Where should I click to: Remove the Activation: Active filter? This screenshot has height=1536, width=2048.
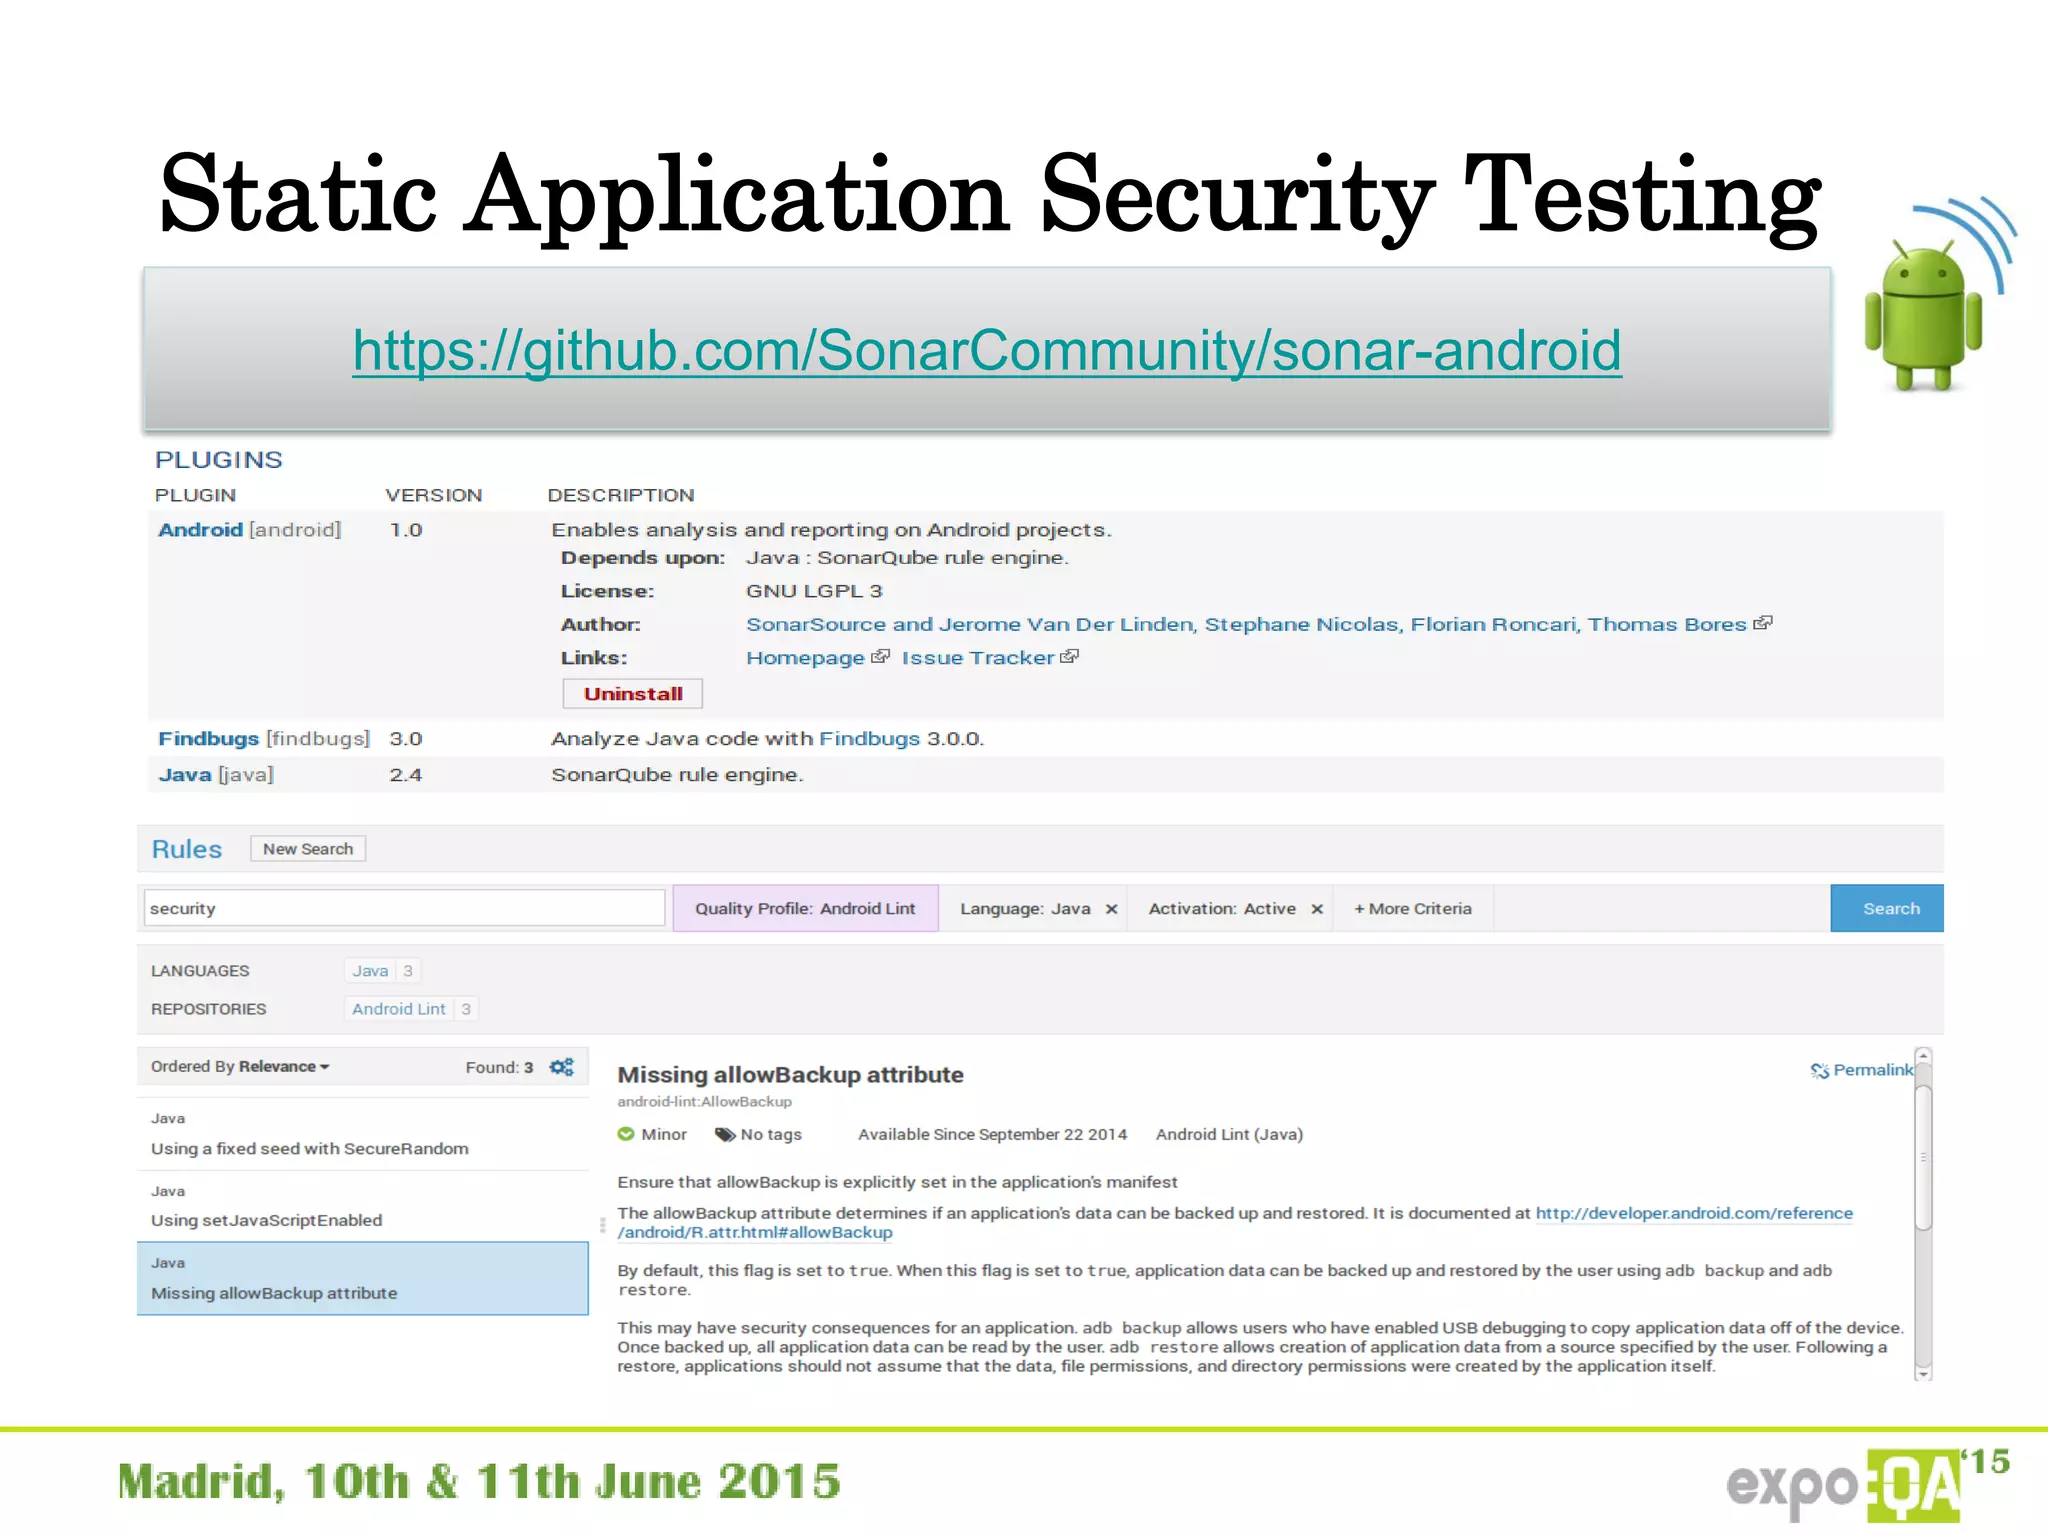coord(1317,909)
